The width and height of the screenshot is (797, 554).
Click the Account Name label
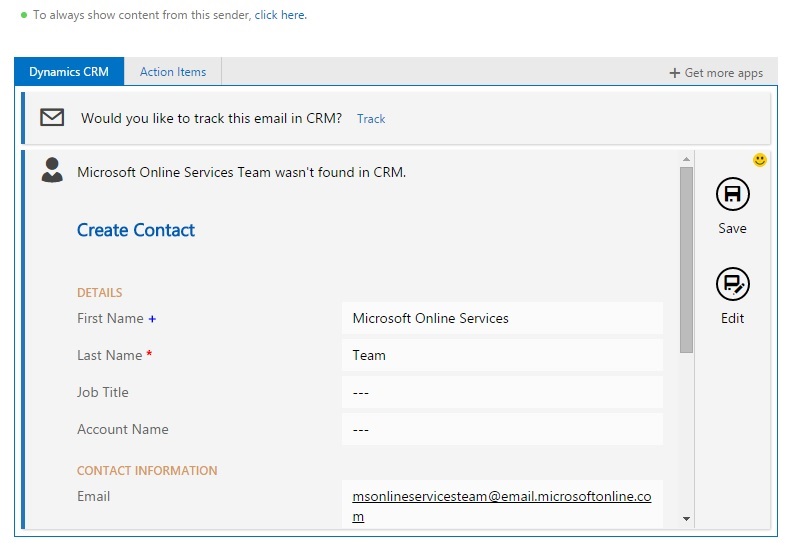point(122,429)
